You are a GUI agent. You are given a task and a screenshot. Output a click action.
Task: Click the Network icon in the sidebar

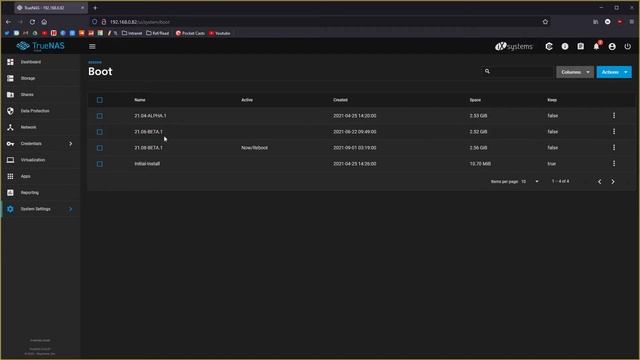pos(10,127)
